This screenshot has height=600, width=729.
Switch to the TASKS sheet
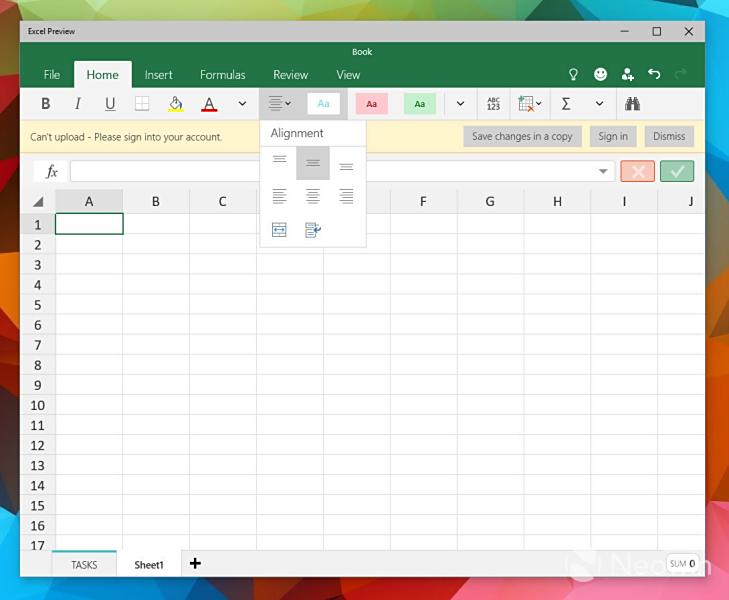coord(84,565)
